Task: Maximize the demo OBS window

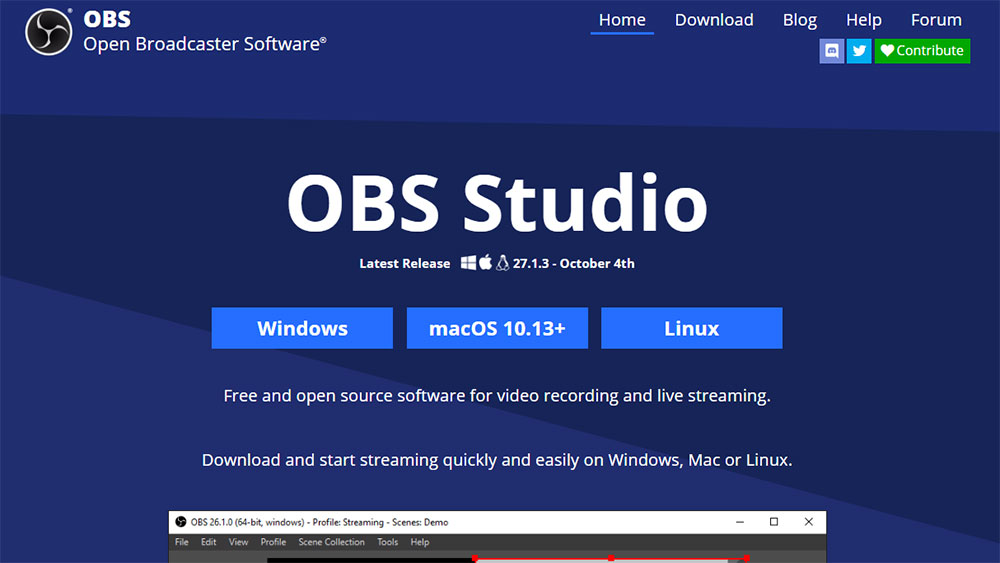Action: [774, 522]
